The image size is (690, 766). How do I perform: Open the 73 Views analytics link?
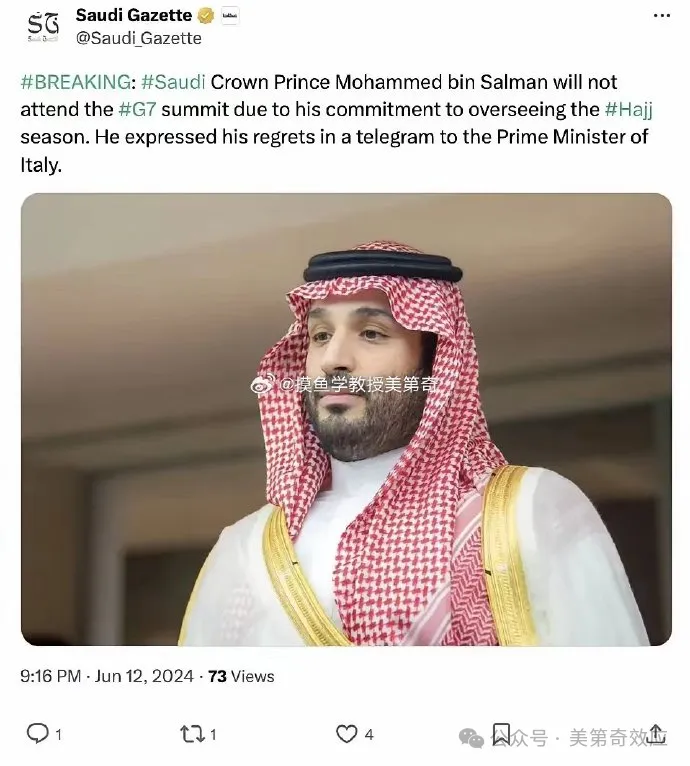tap(241, 676)
